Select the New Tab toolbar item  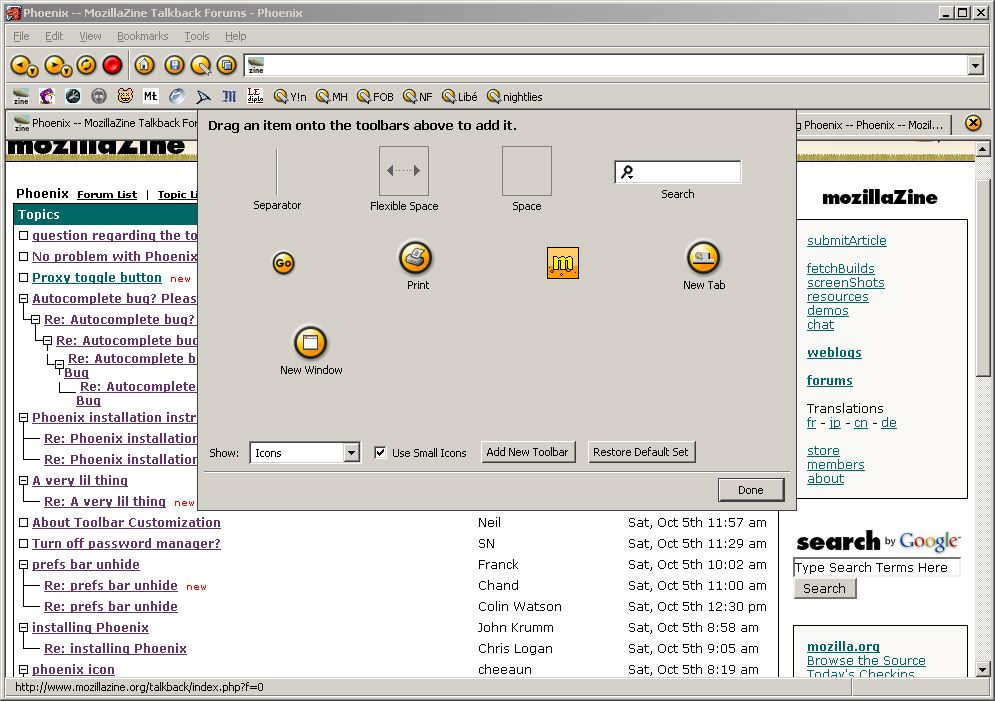[x=703, y=258]
